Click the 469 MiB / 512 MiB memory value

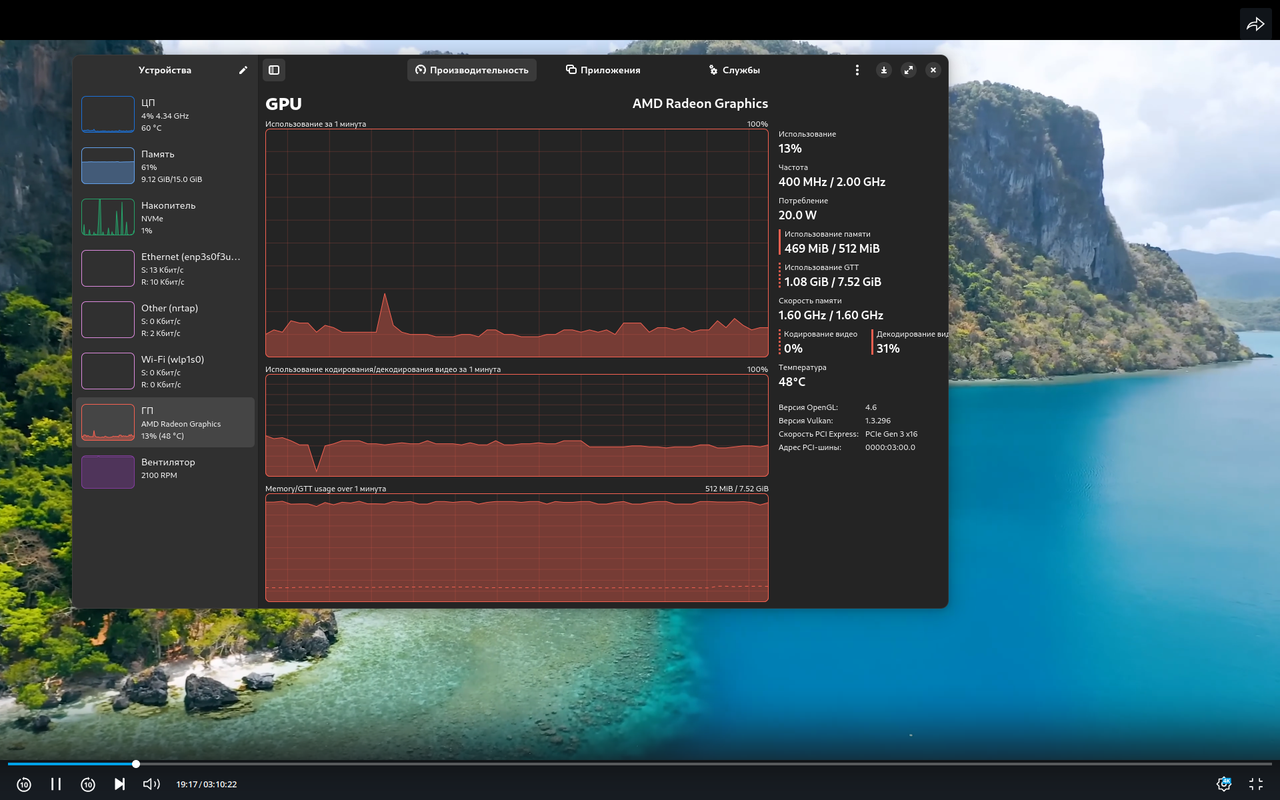832,249
